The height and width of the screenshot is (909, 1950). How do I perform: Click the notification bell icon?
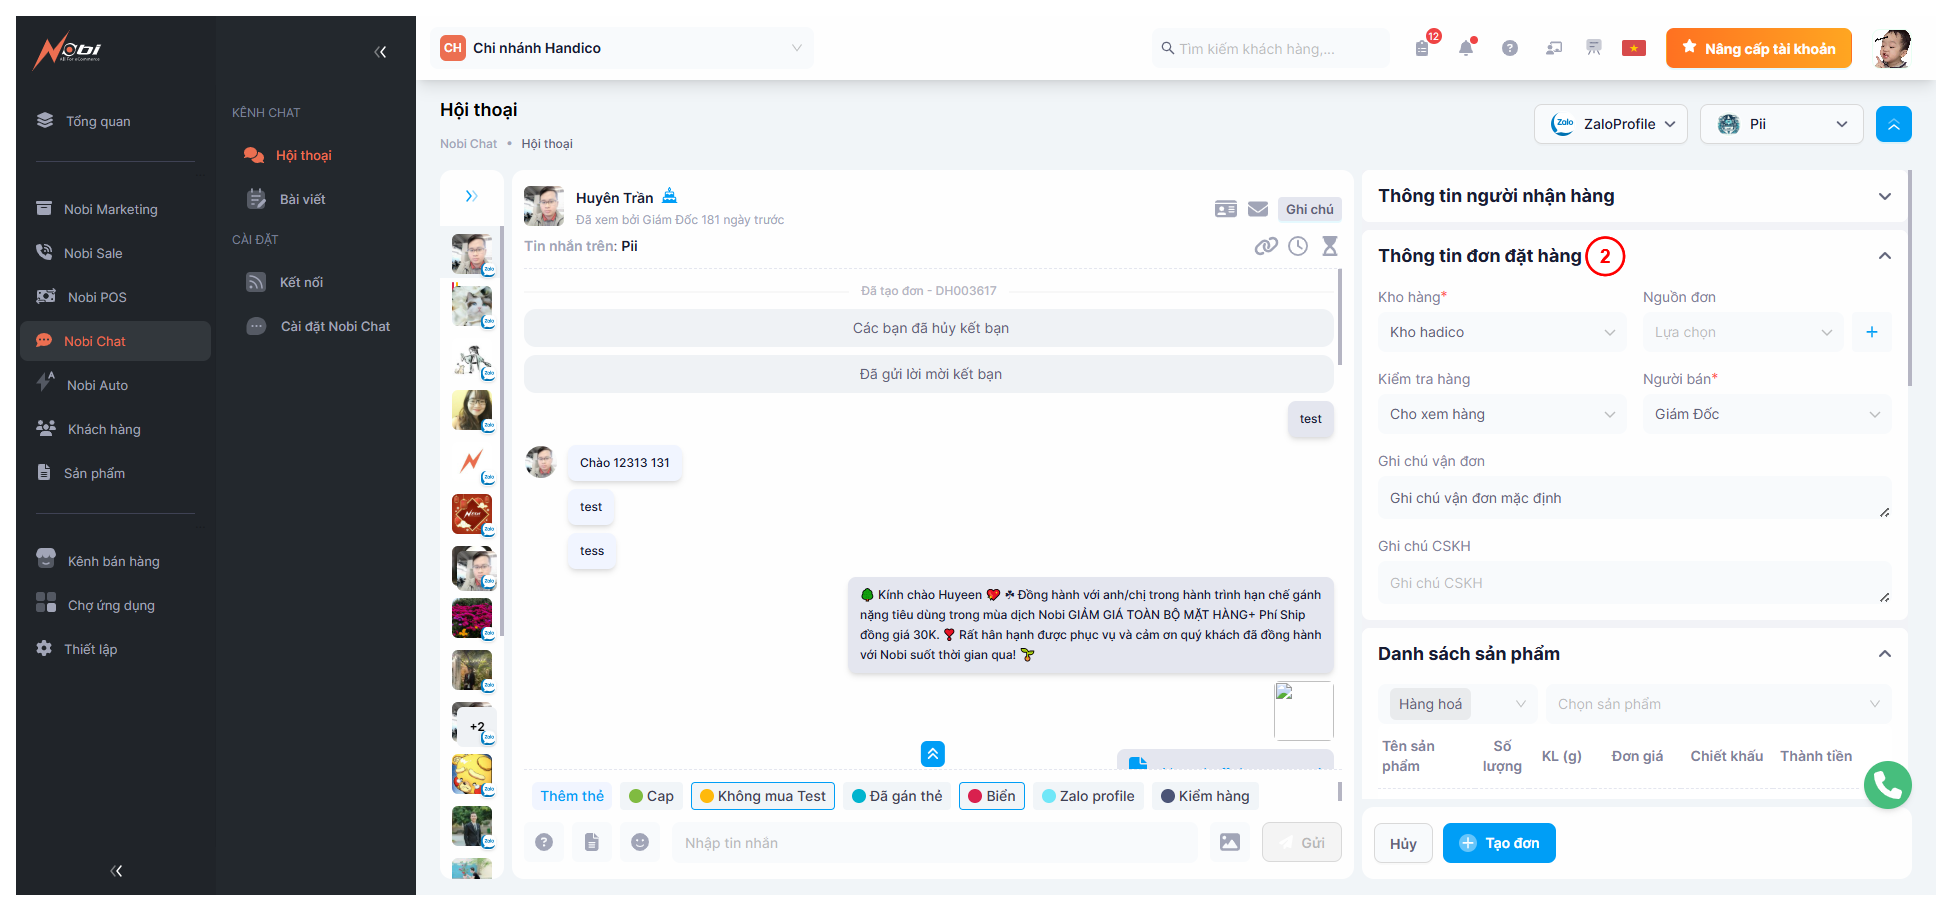click(x=1466, y=48)
